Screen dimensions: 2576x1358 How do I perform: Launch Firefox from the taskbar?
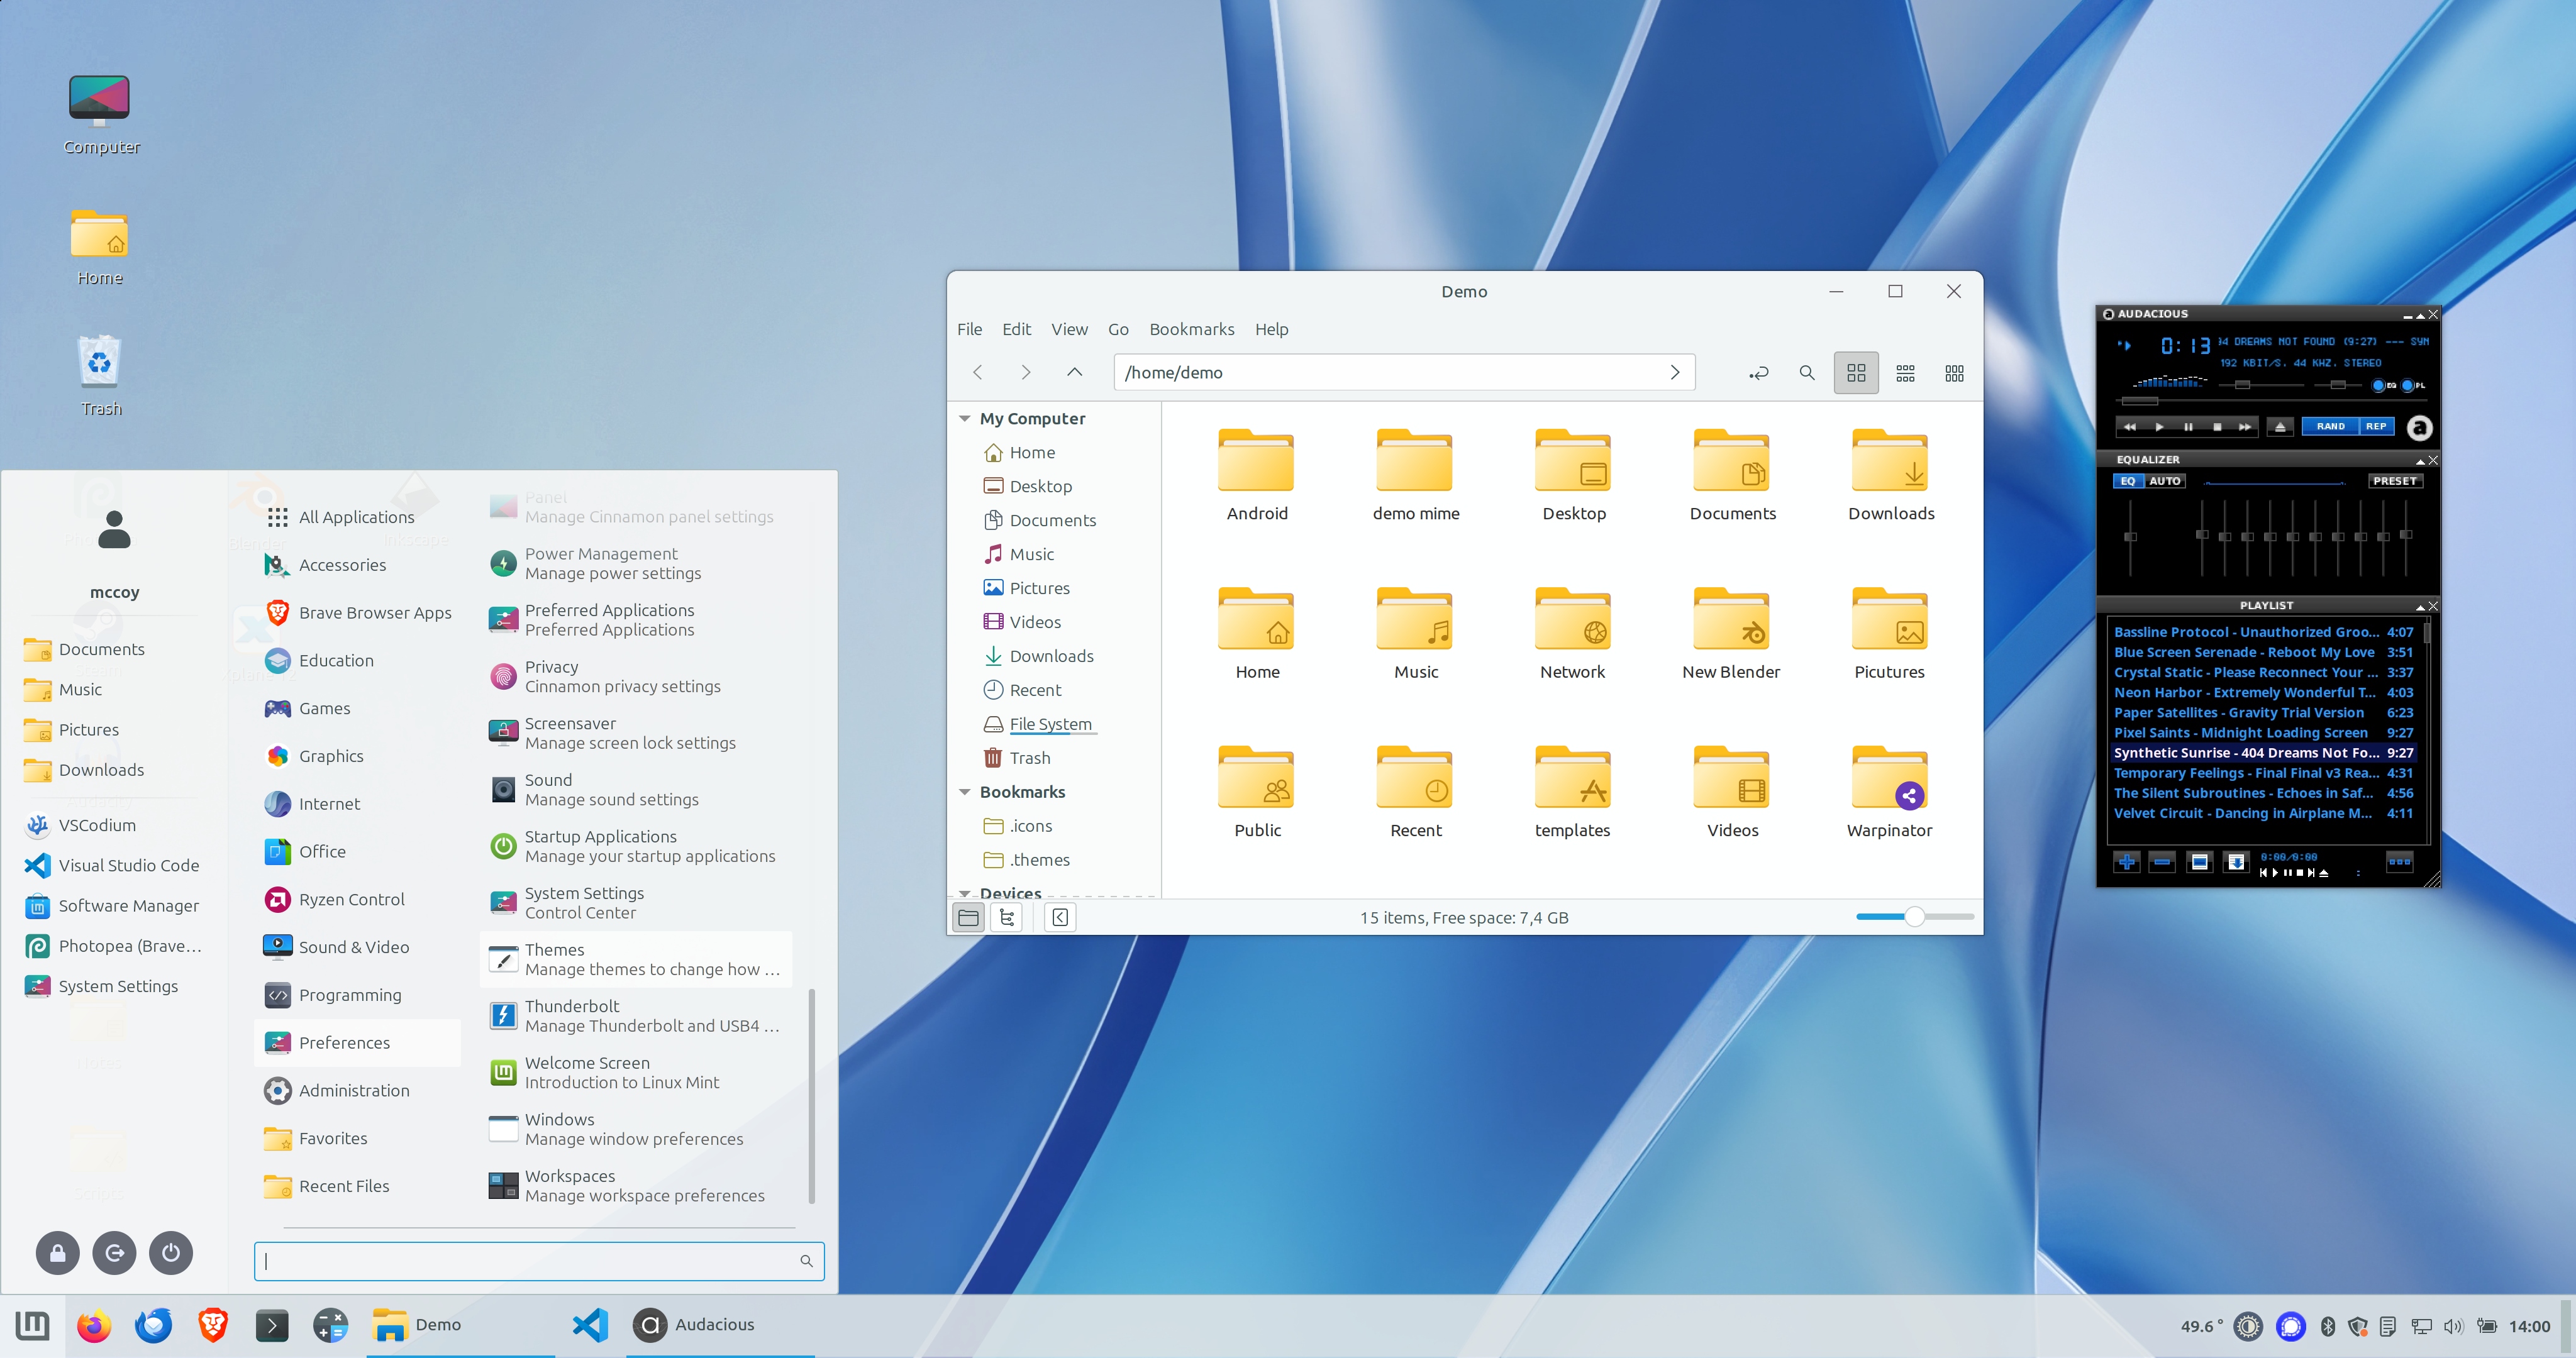click(94, 1325)
